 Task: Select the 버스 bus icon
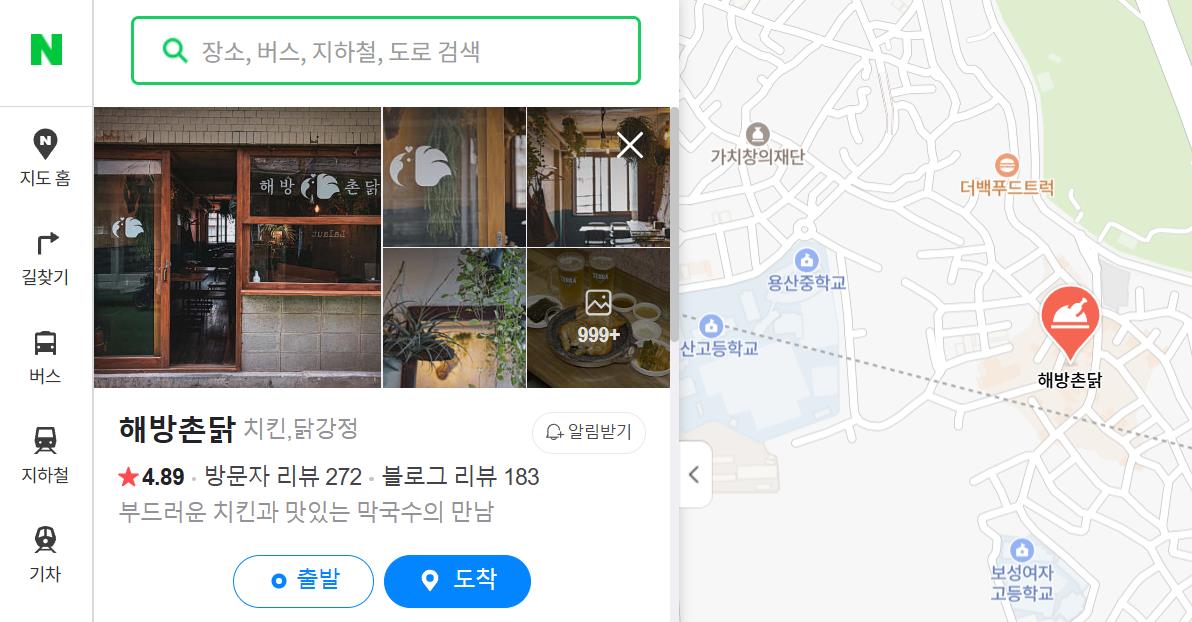tap(45, 357)
